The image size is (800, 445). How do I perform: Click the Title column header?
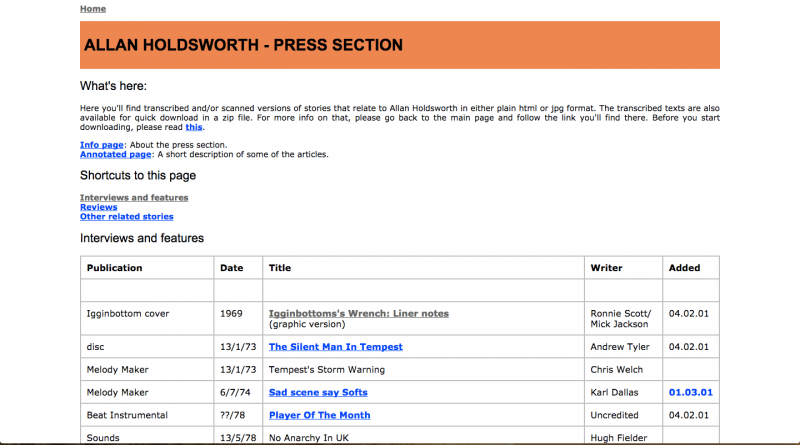coord(280,268)
